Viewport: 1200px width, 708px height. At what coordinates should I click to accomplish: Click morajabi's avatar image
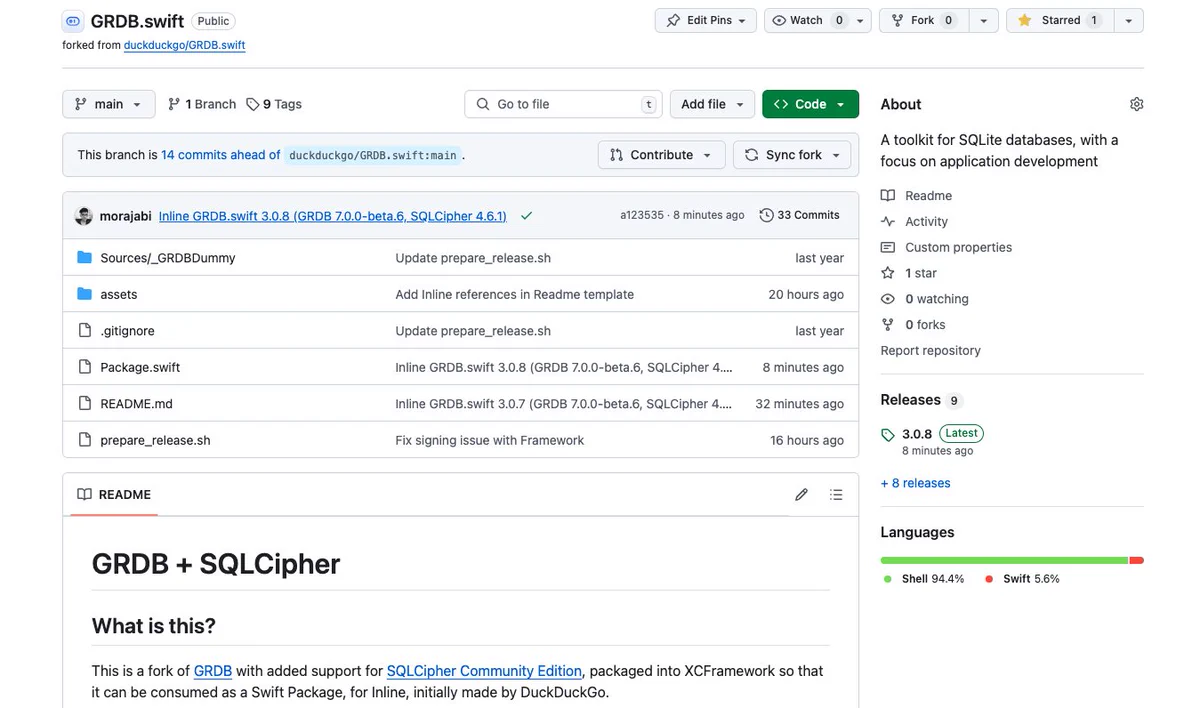tap(84, 215)
